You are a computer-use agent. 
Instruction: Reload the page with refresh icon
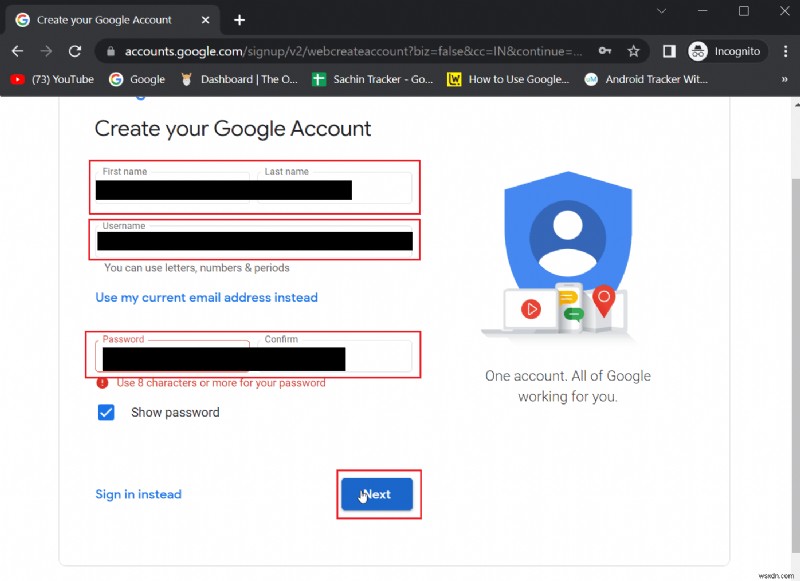tap(75, 51)
